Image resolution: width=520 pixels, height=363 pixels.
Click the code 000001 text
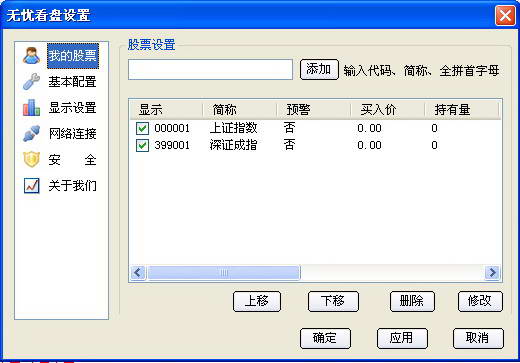(x=172, y=128)
